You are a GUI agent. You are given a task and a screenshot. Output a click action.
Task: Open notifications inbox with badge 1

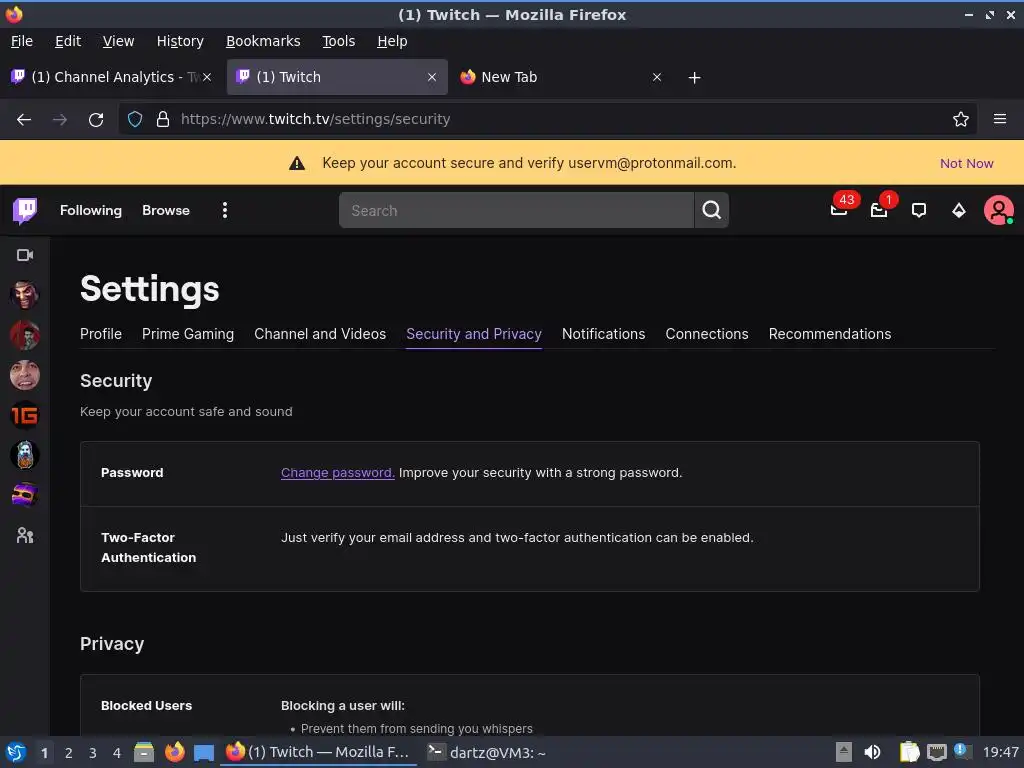[879, 210]
